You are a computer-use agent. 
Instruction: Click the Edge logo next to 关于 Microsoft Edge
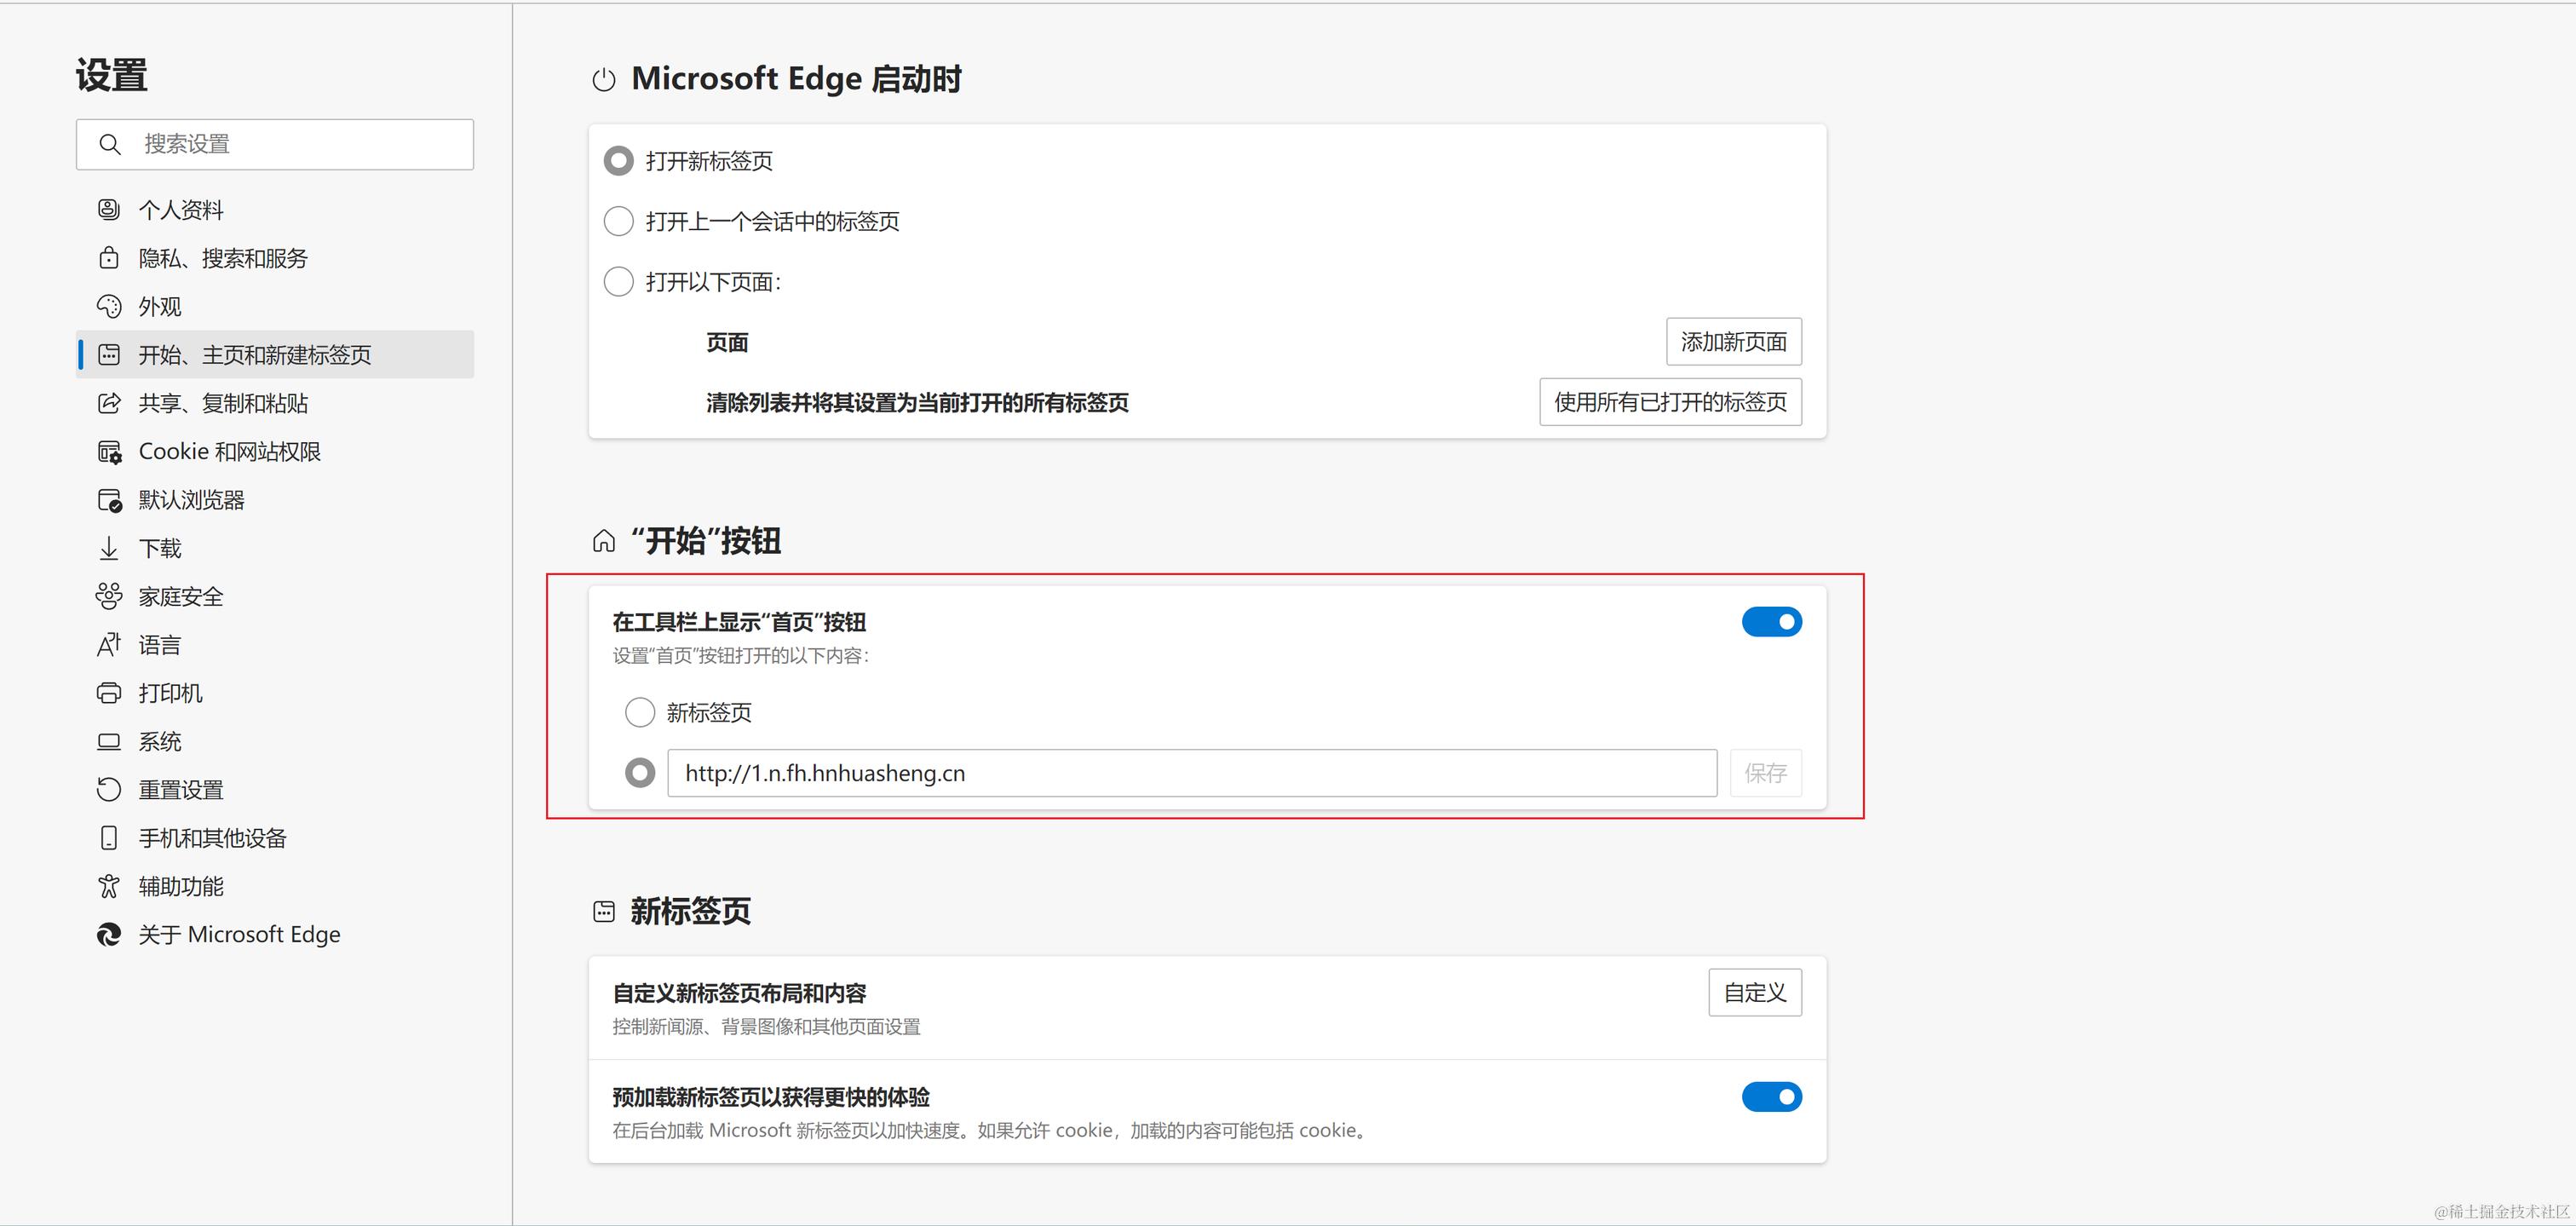click(108, 934)
